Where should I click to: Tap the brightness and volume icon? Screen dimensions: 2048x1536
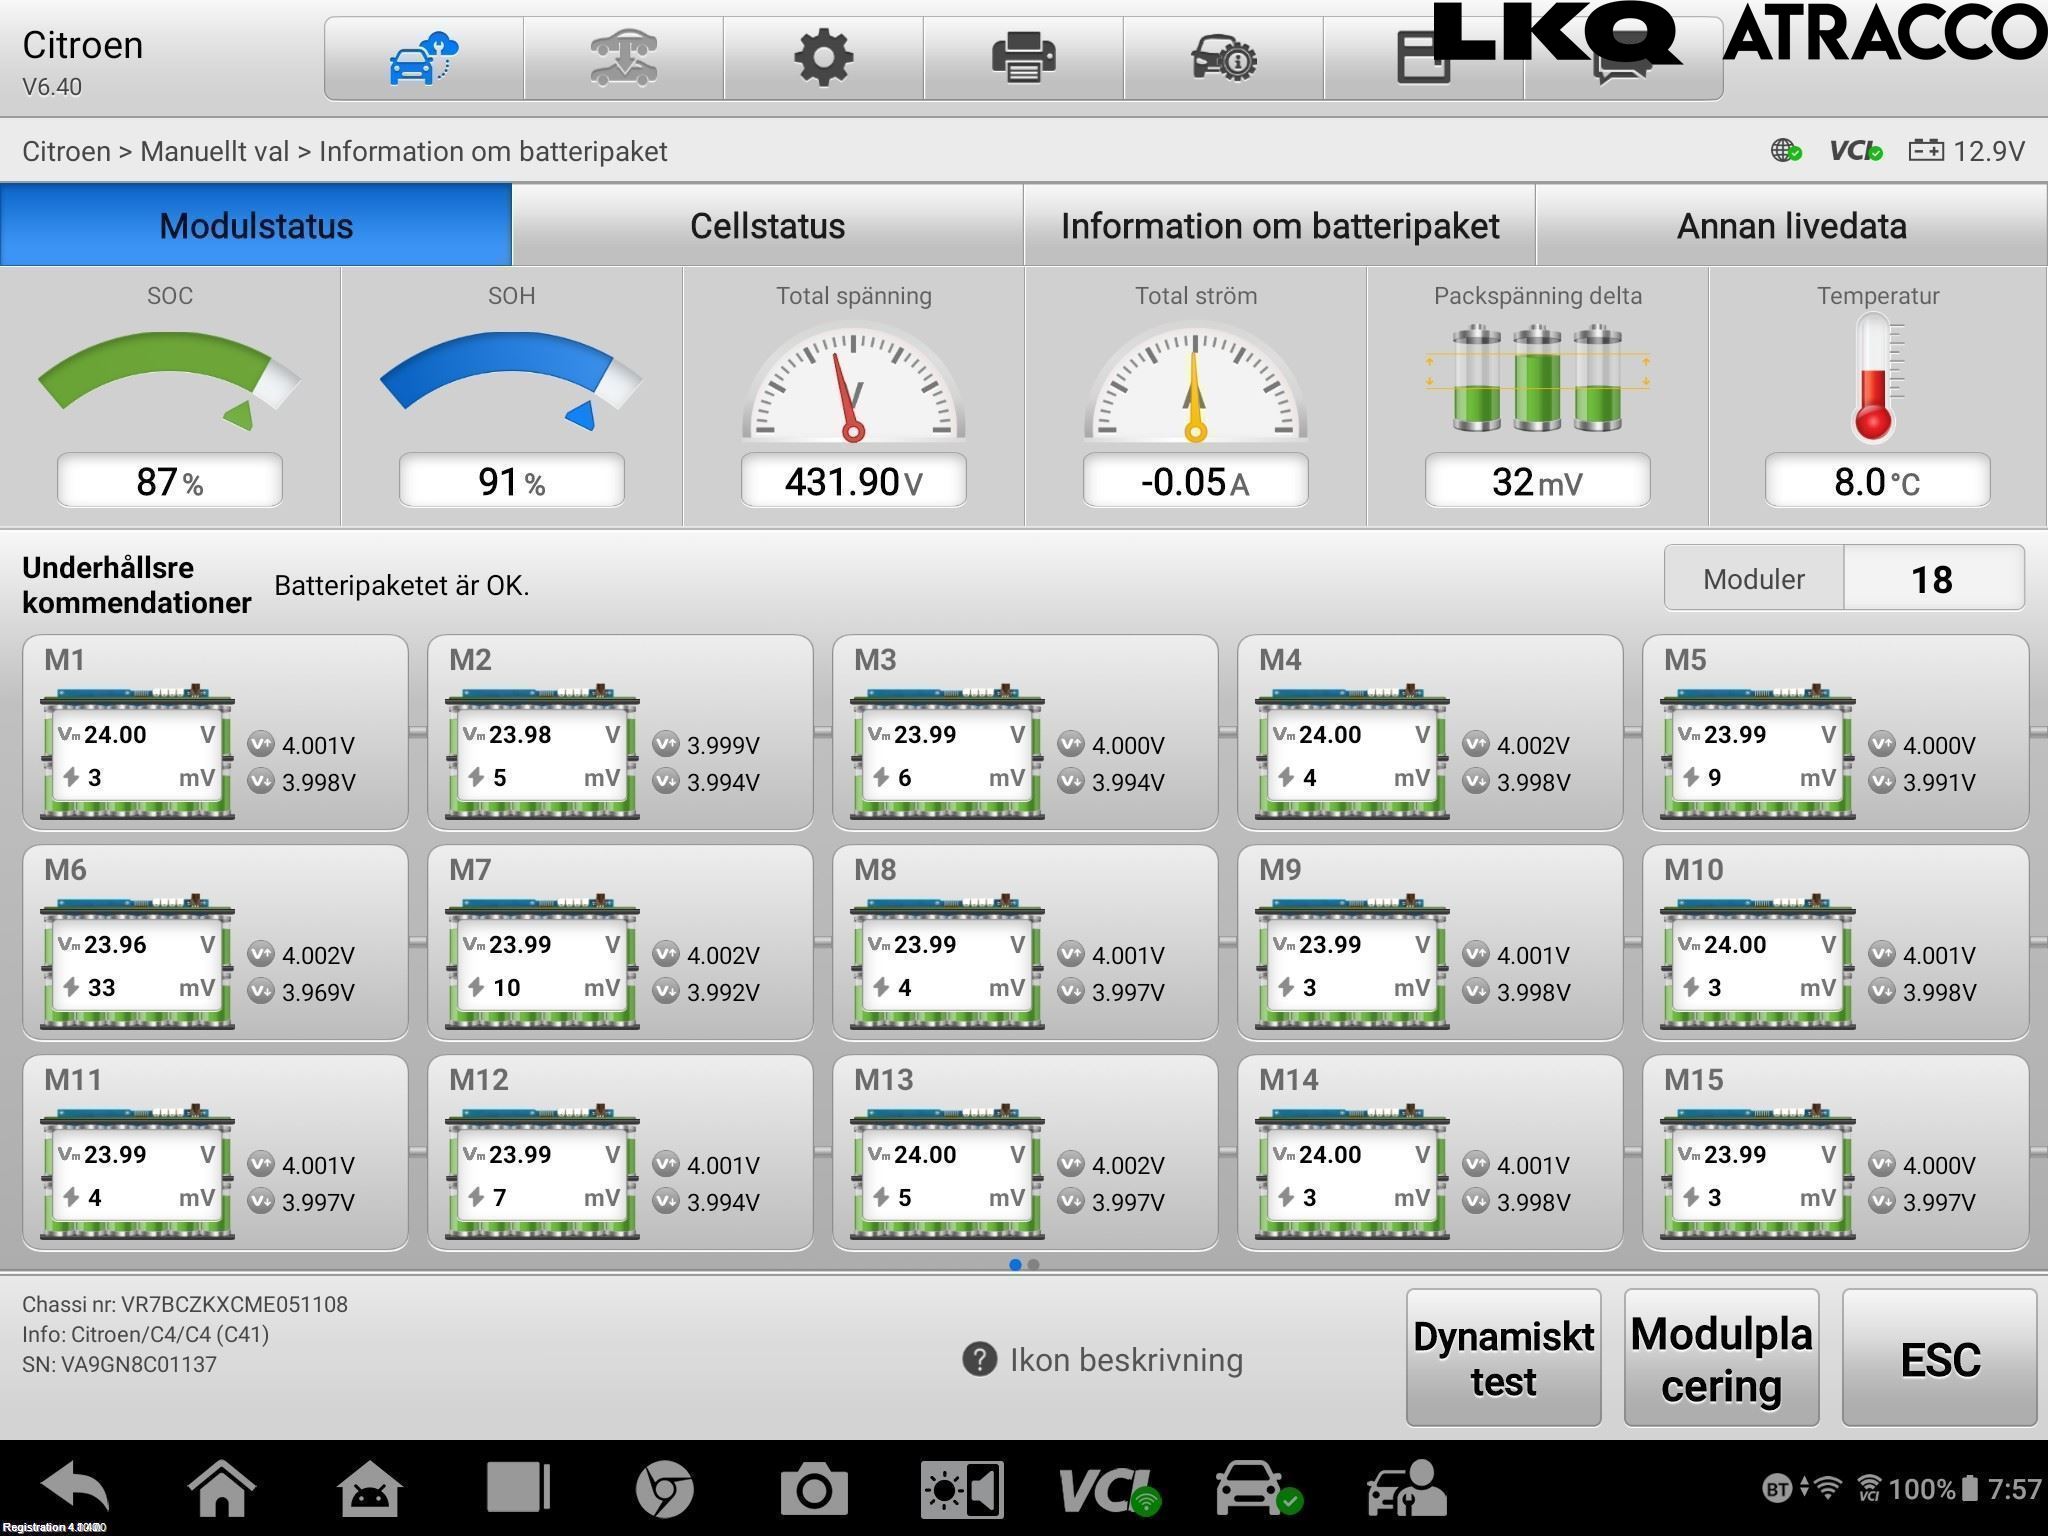tap(962, 1489)
